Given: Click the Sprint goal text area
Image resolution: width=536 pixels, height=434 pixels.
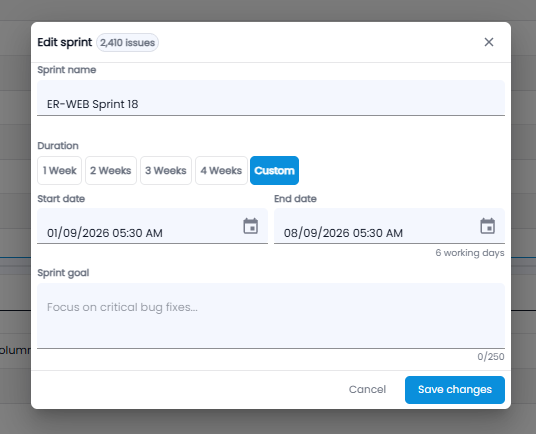Looking at the screenshot, I should tap(271, 316).
